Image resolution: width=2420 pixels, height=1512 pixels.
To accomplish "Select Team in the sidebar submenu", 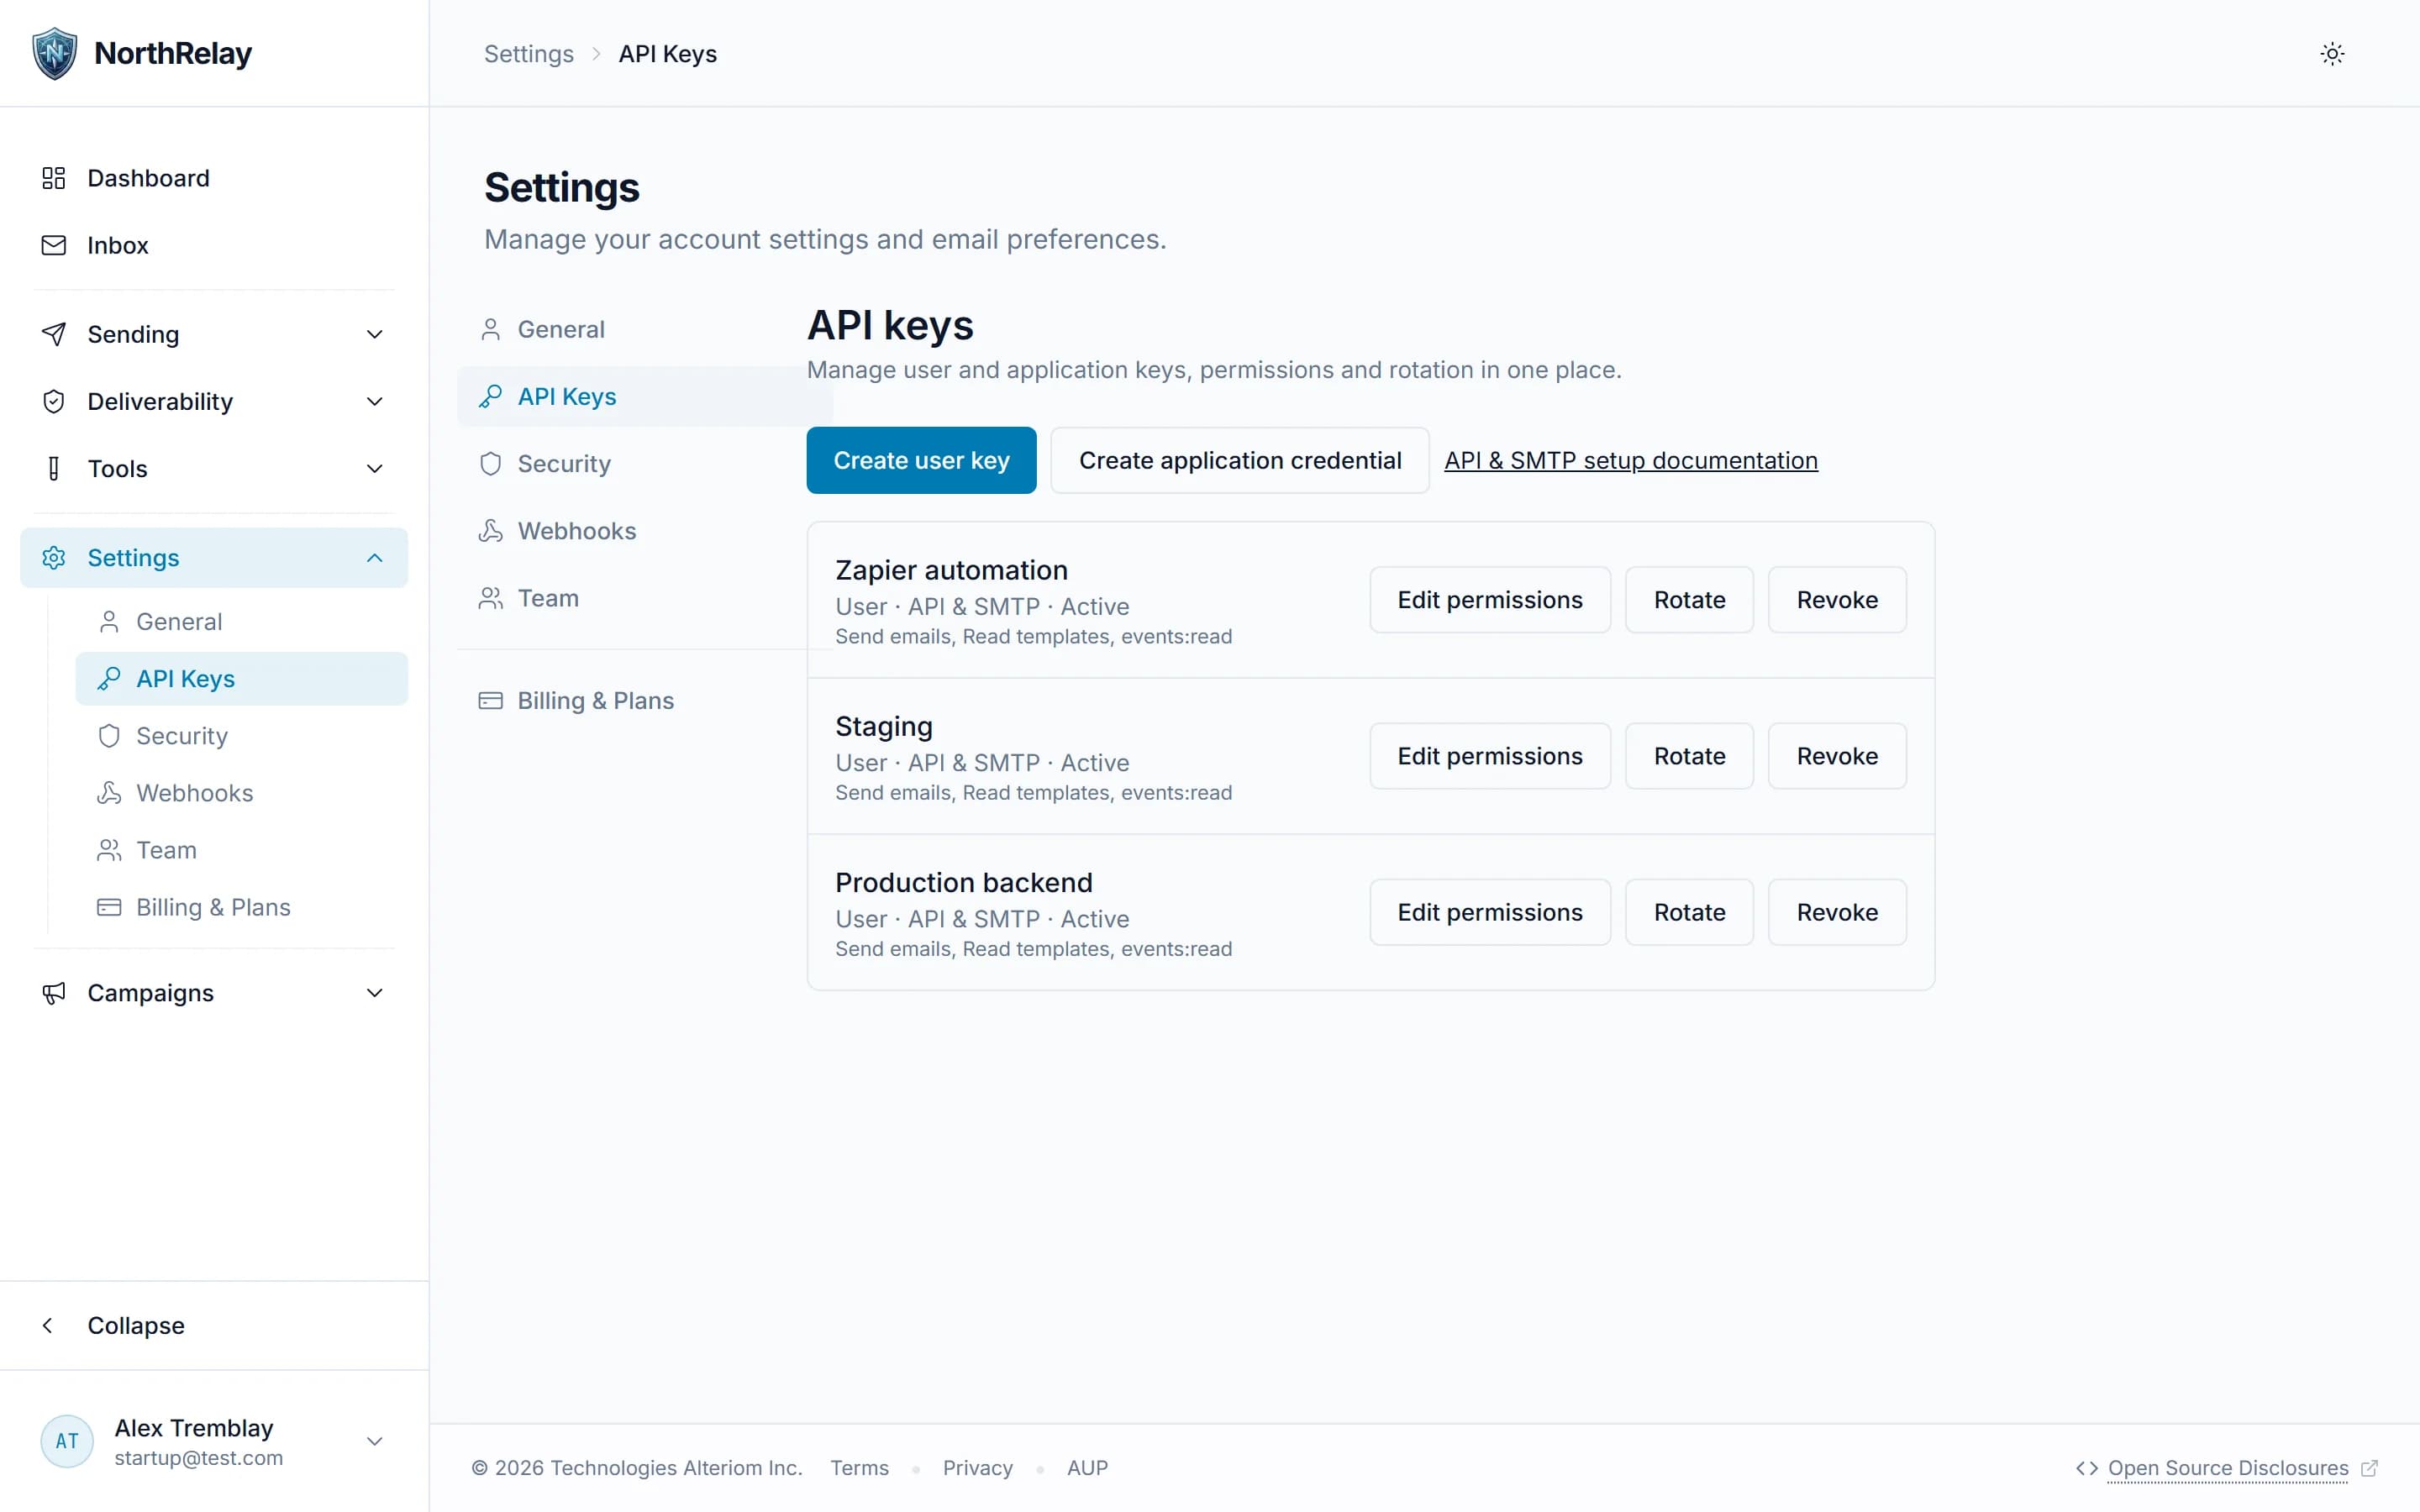I will 241,850.
